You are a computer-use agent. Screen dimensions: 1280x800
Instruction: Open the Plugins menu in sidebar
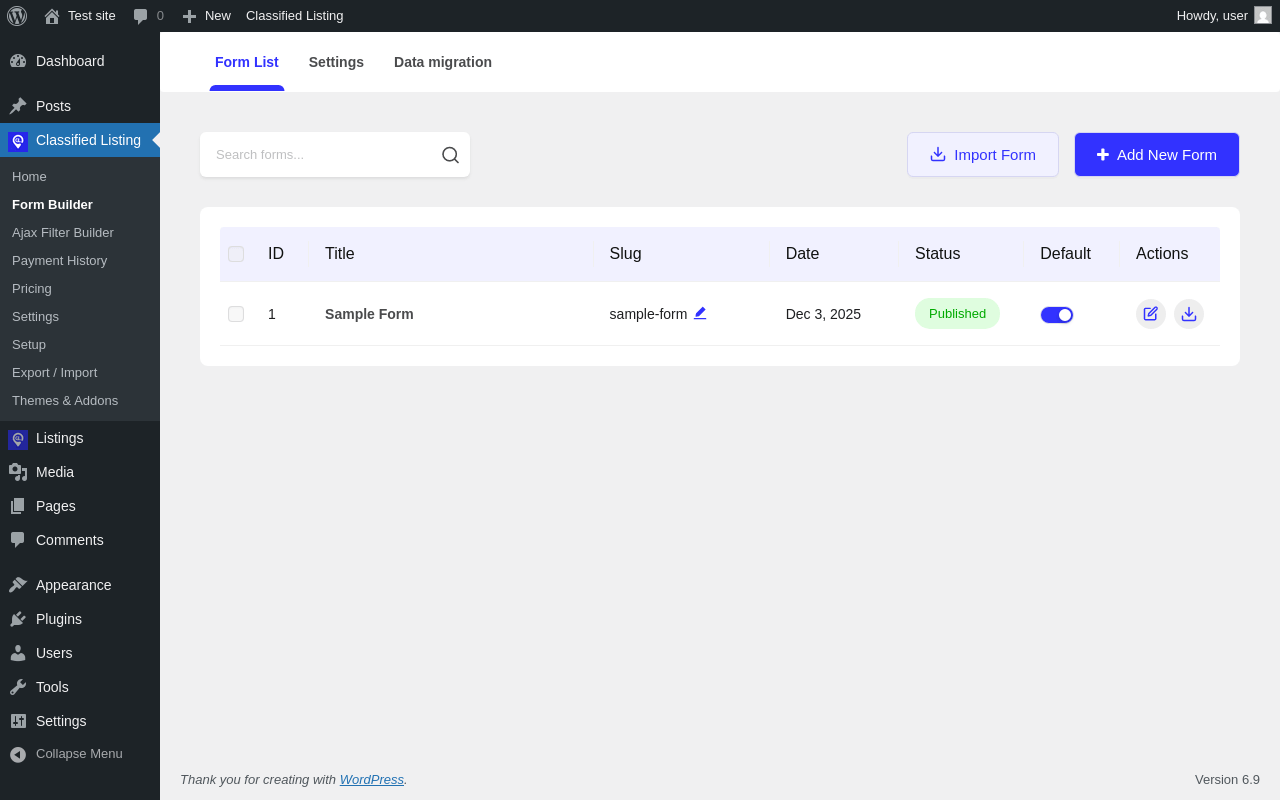pyautogui.click(x=59, y=619)
